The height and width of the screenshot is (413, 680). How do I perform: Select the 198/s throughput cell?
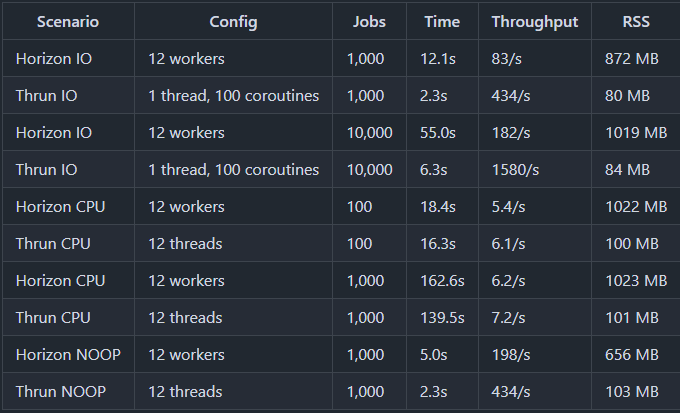pyautogui.click(x=510, y=354)
